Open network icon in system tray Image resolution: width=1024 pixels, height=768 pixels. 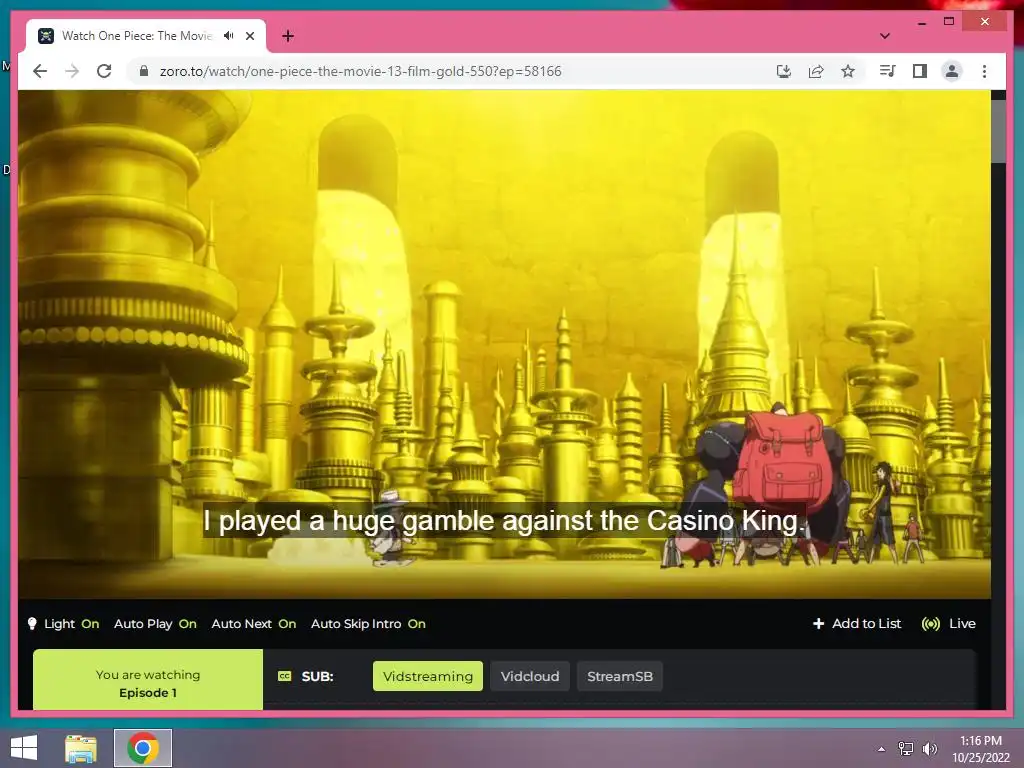click(x=906, y=749)
